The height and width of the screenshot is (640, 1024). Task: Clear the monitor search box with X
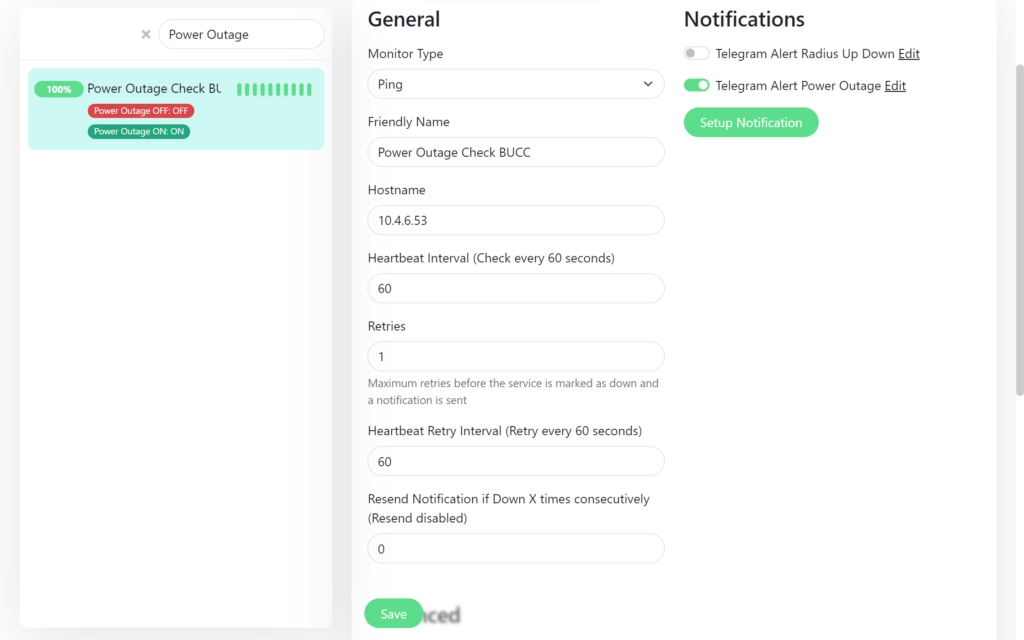(146, 34)
